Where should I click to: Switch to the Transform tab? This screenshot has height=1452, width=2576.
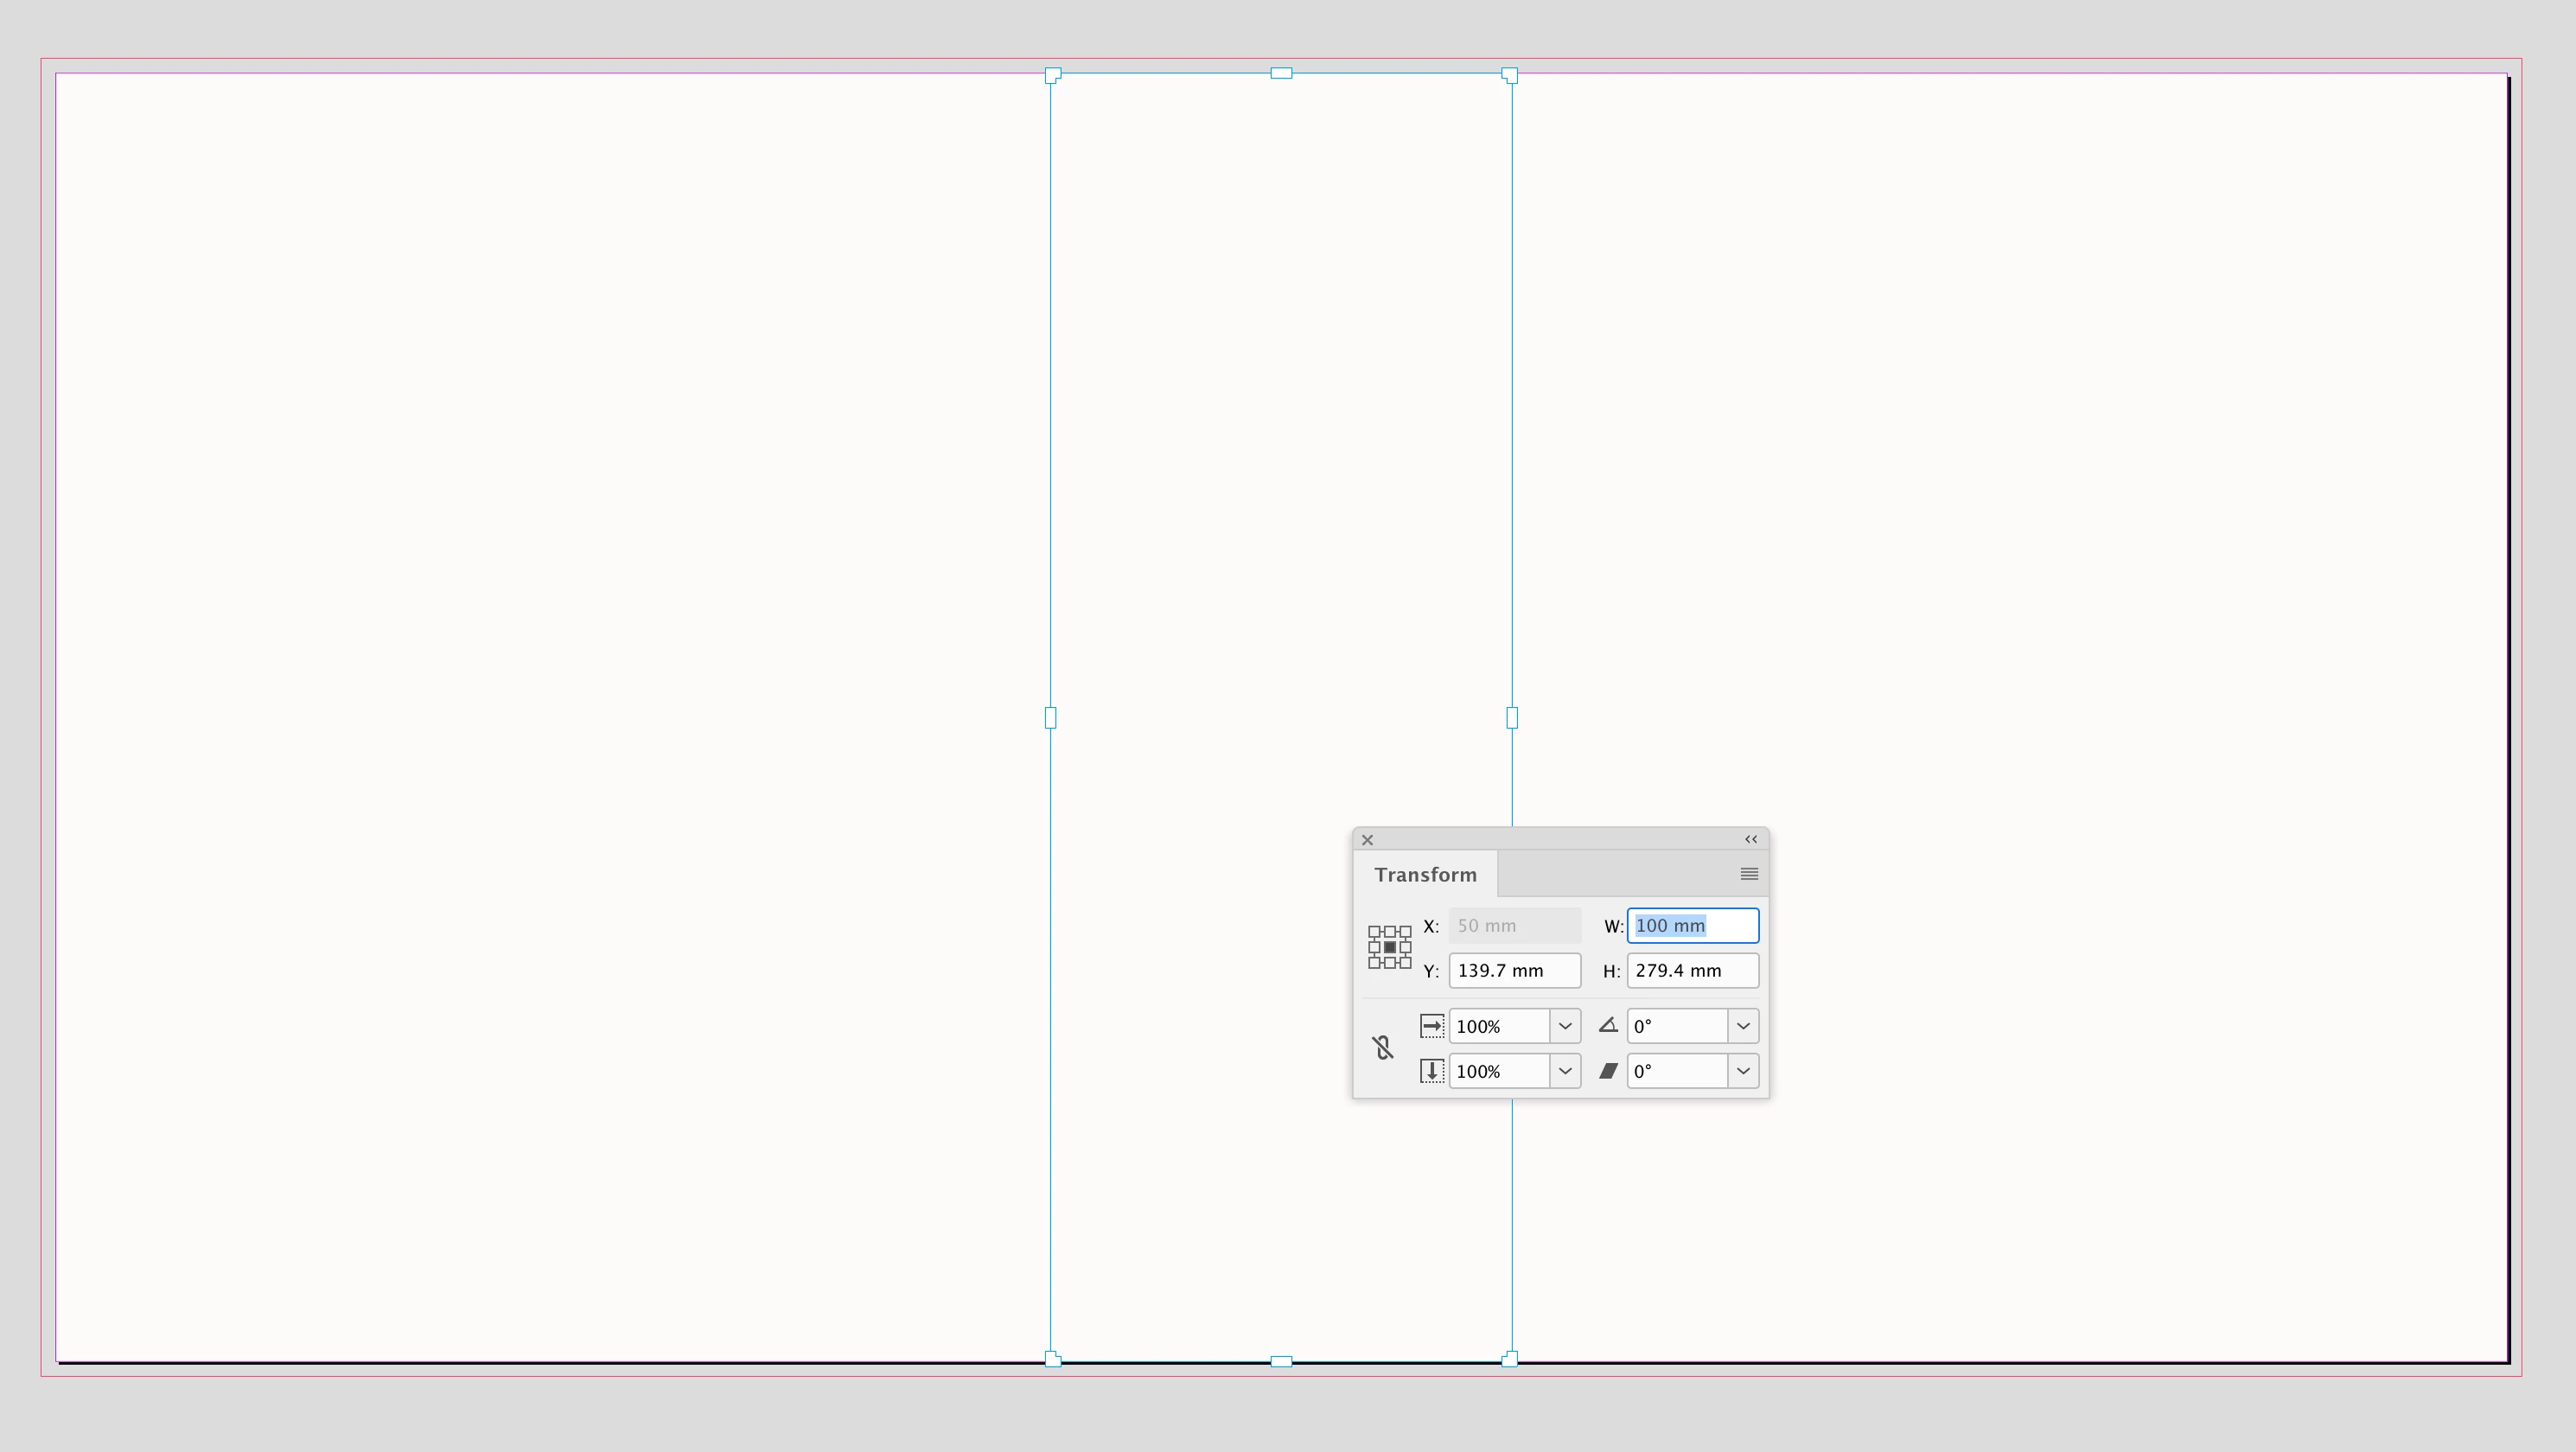coord(1425,875)
